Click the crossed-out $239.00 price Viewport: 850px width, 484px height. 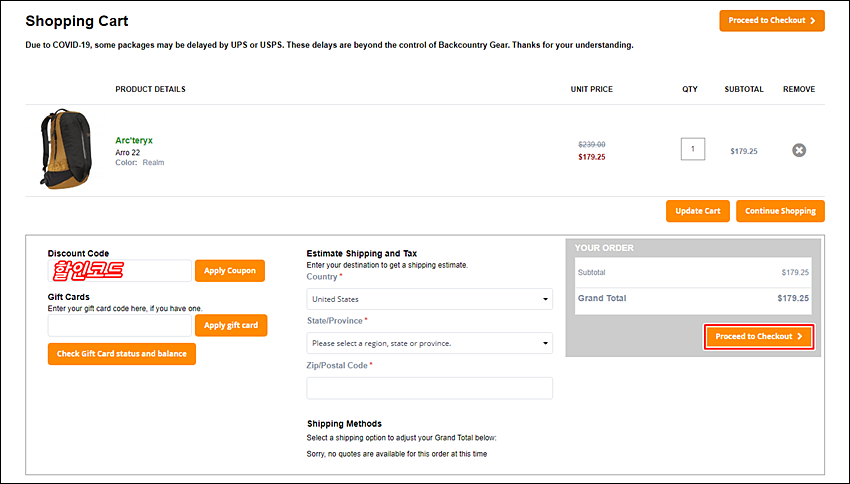pyautogui.click(x=591, y=145)
